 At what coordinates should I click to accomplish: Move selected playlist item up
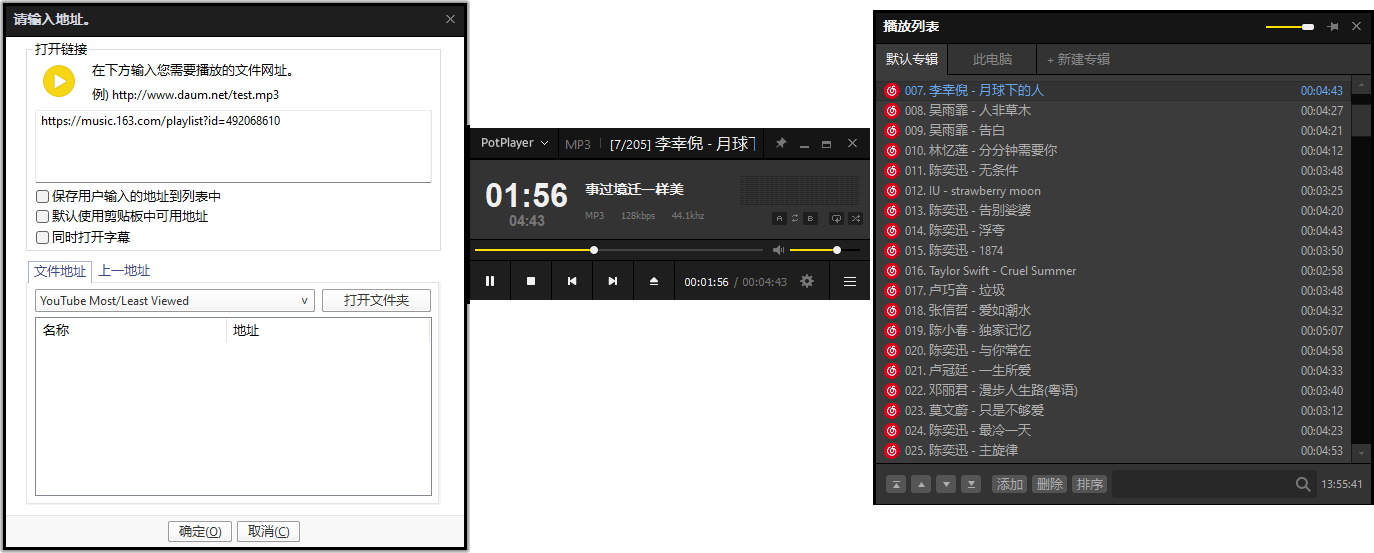(x=921, y=485)
